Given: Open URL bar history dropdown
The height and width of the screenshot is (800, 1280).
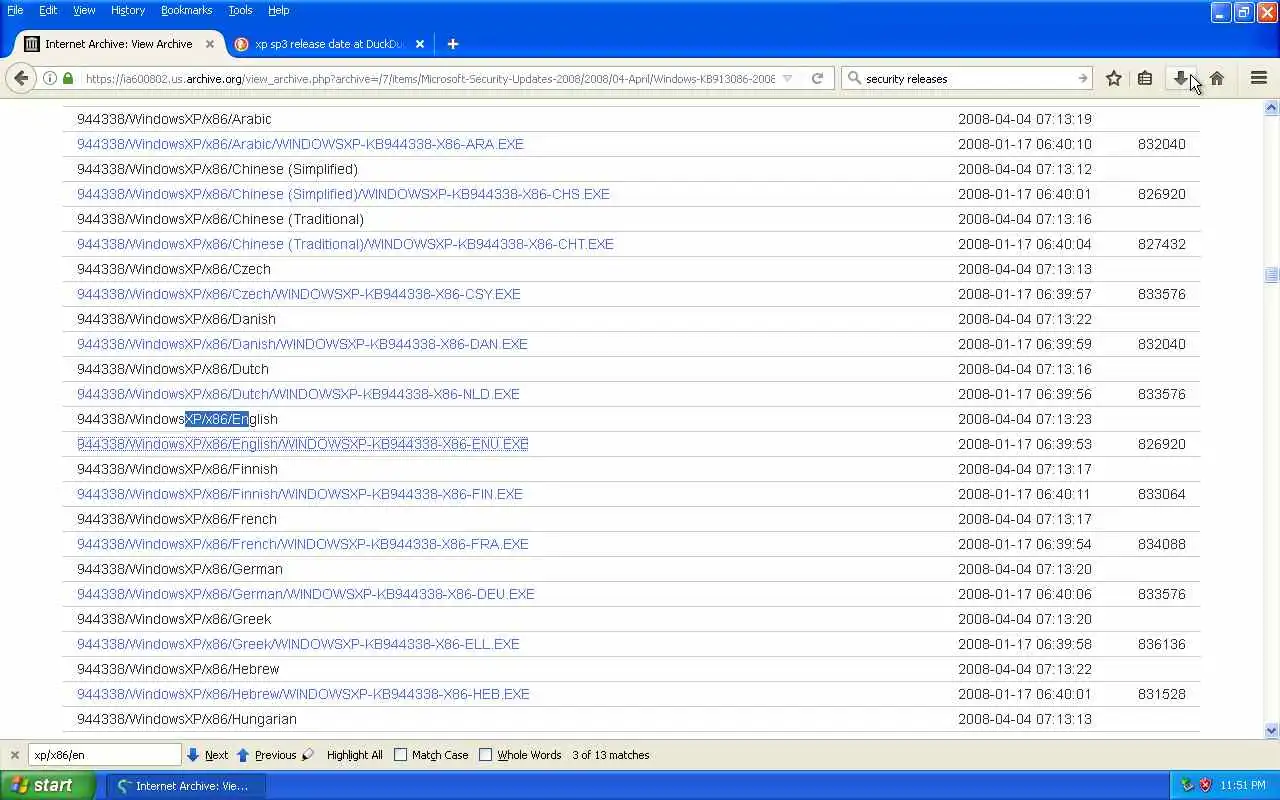Looking at the screenshot, I should (787, 78).
